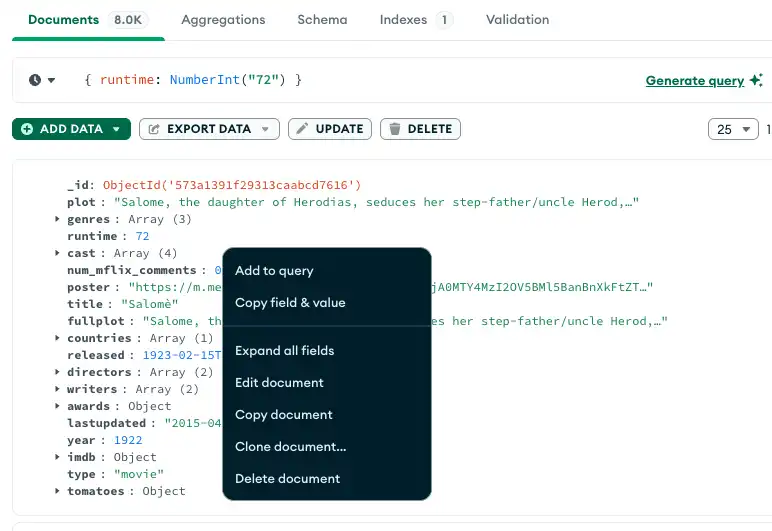
Task: Click the Generate query sparkle icon
Action: [755, 81]
